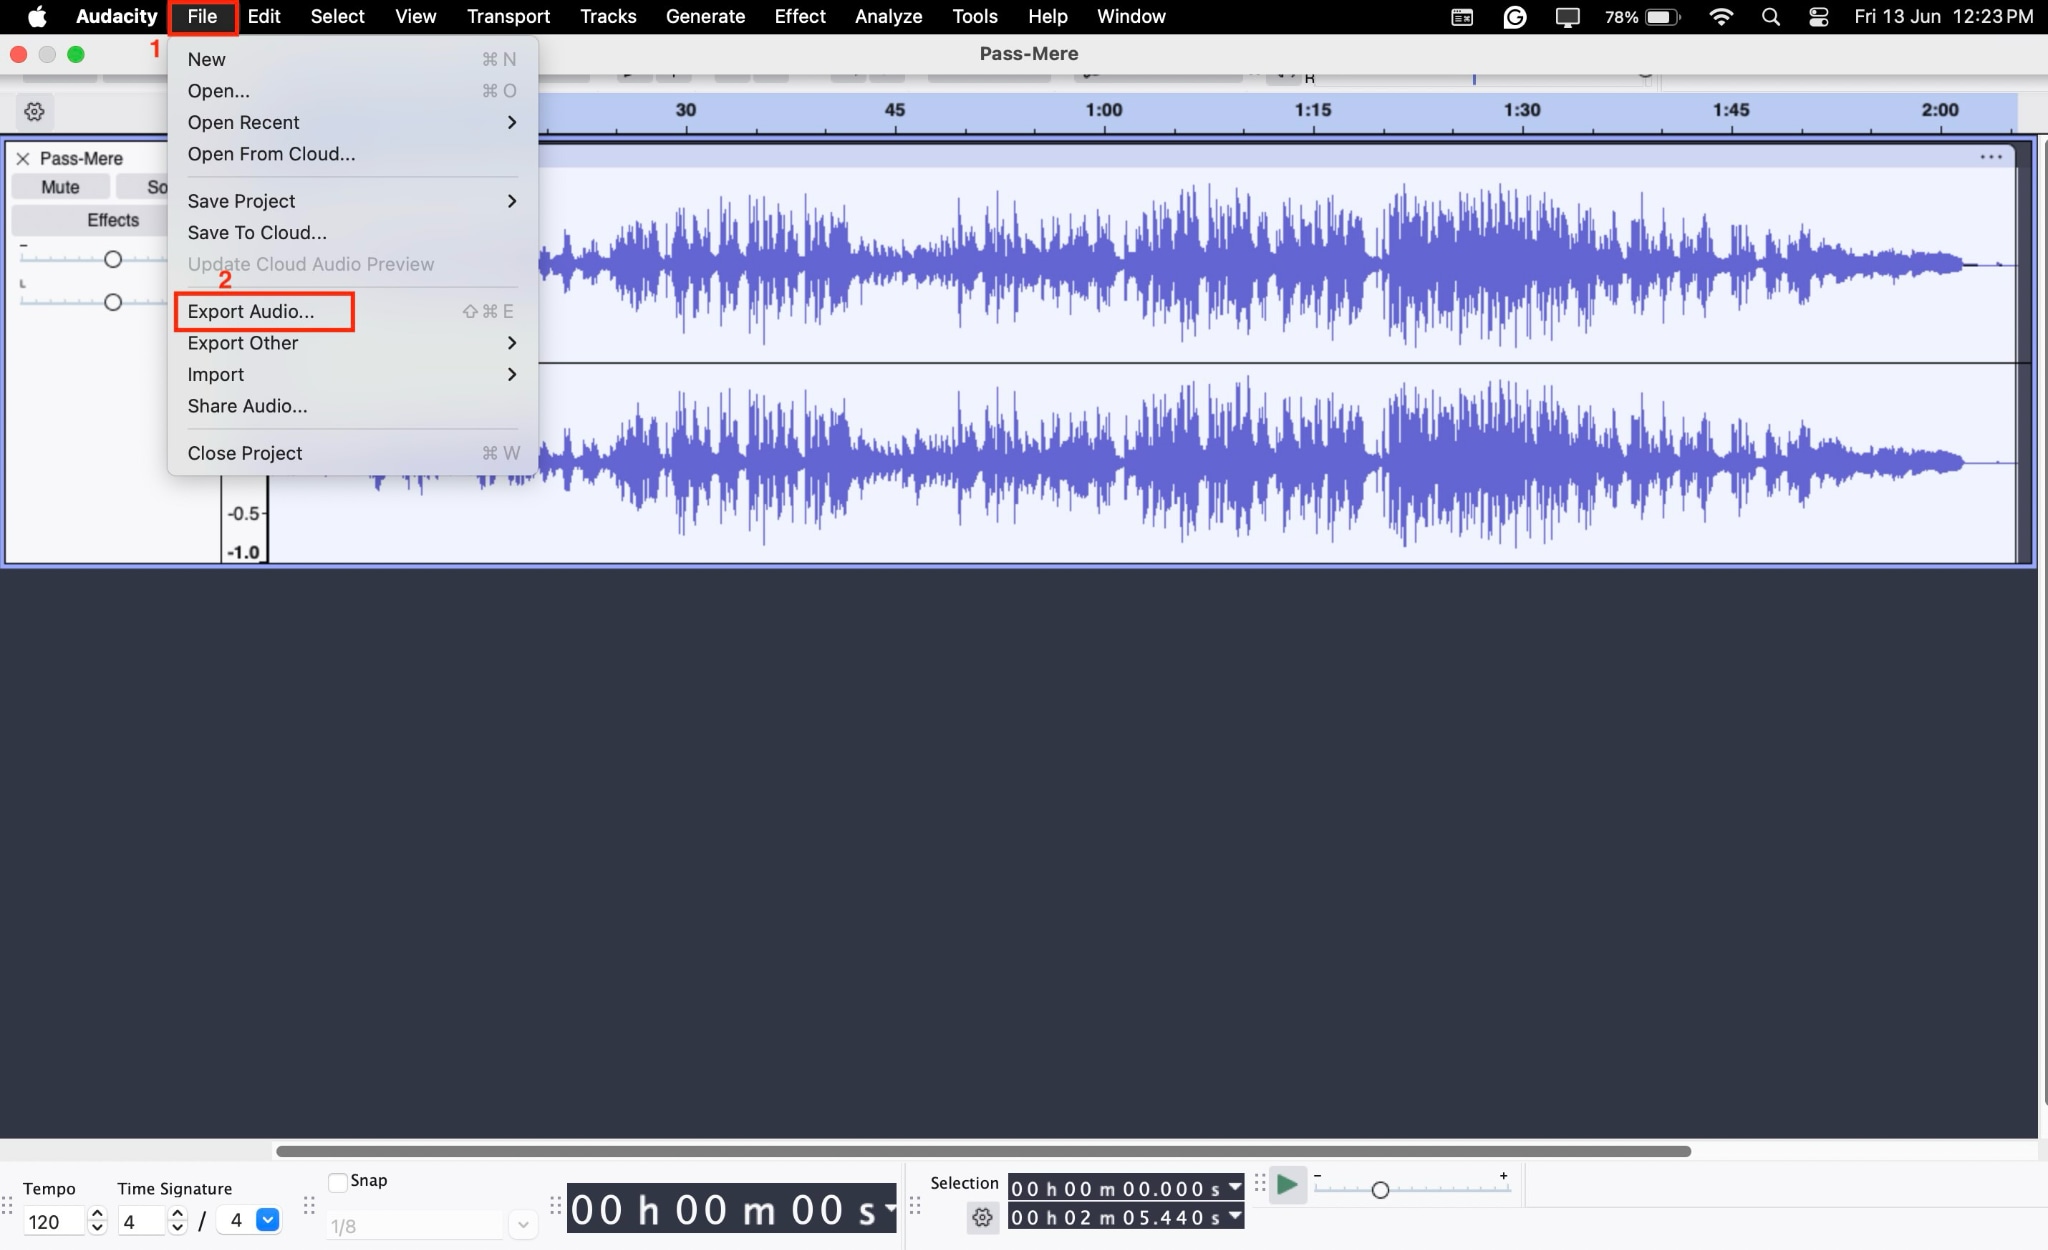The height and width of the screenshot is (1250, 2048).
Task: Open the View menu
Action: click(x=415, y=16)
